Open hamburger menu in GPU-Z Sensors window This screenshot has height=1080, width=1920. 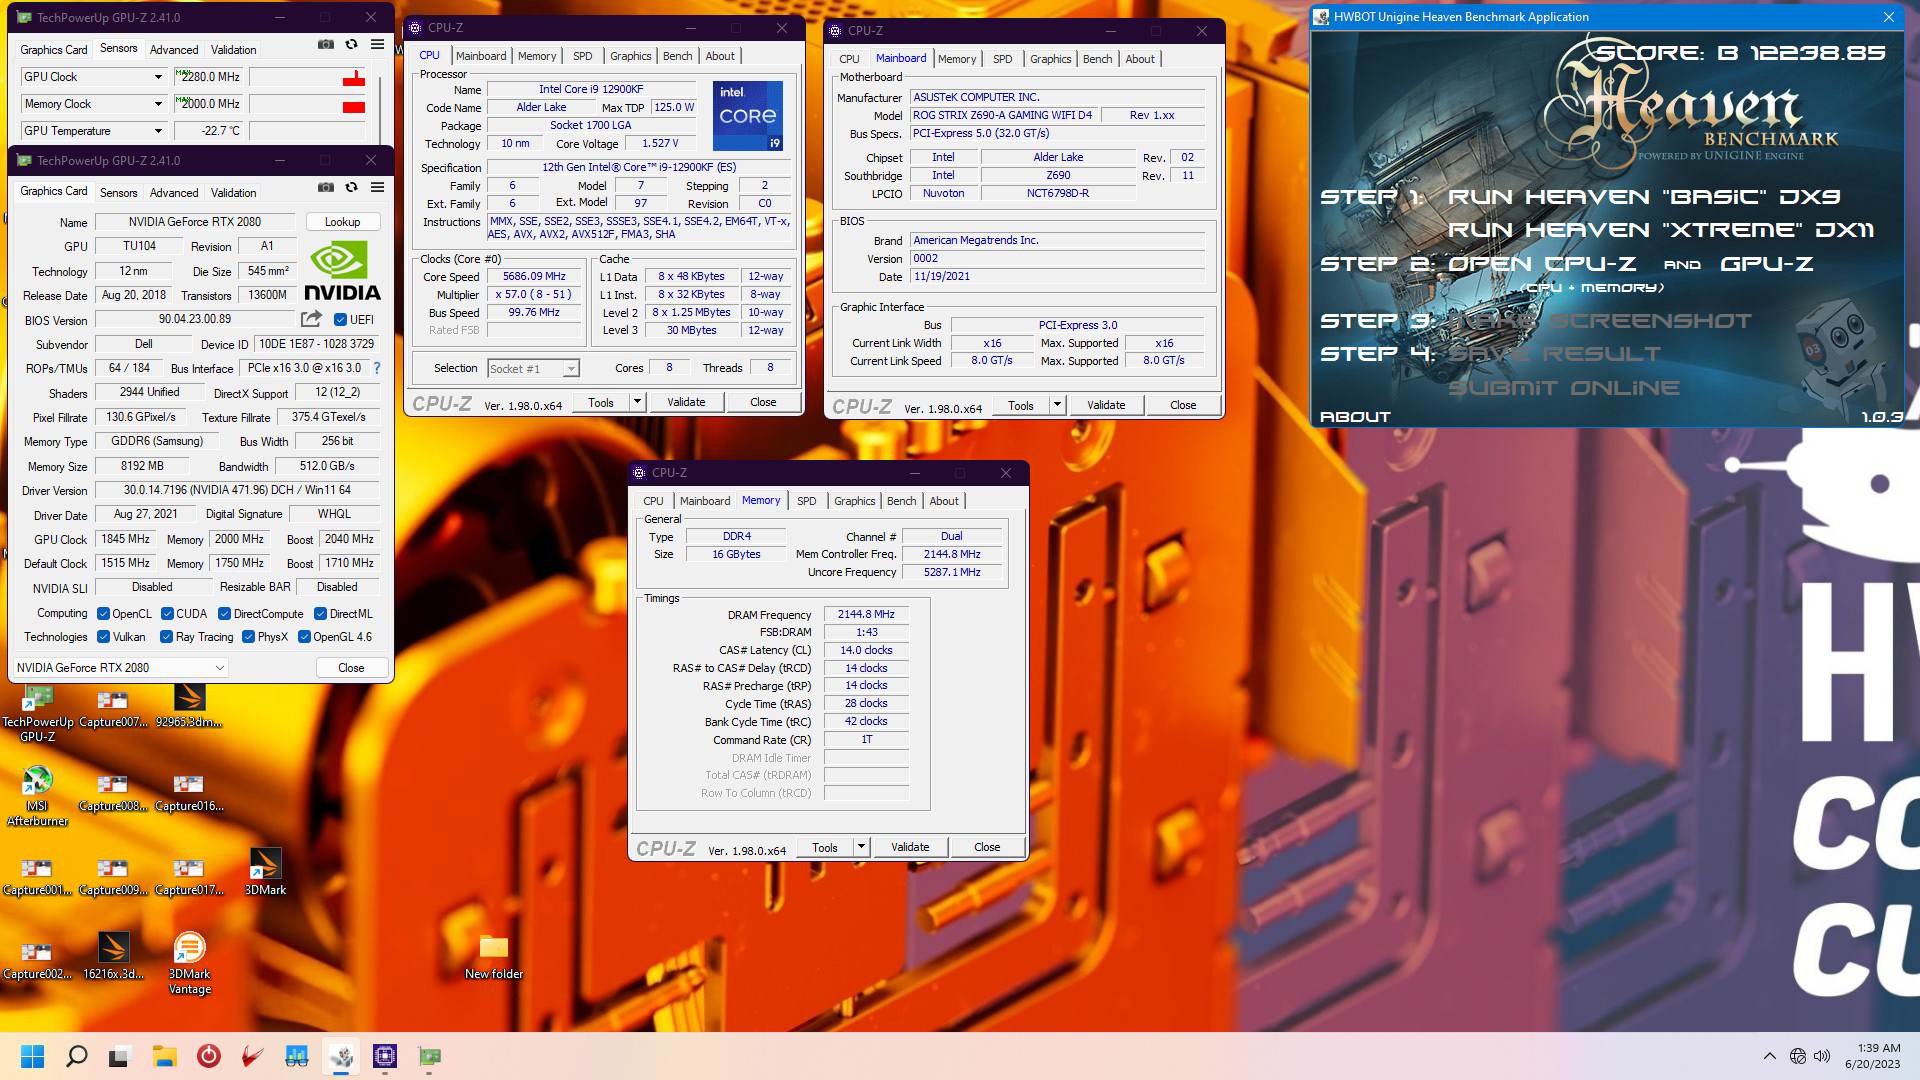tap(377, 44)
